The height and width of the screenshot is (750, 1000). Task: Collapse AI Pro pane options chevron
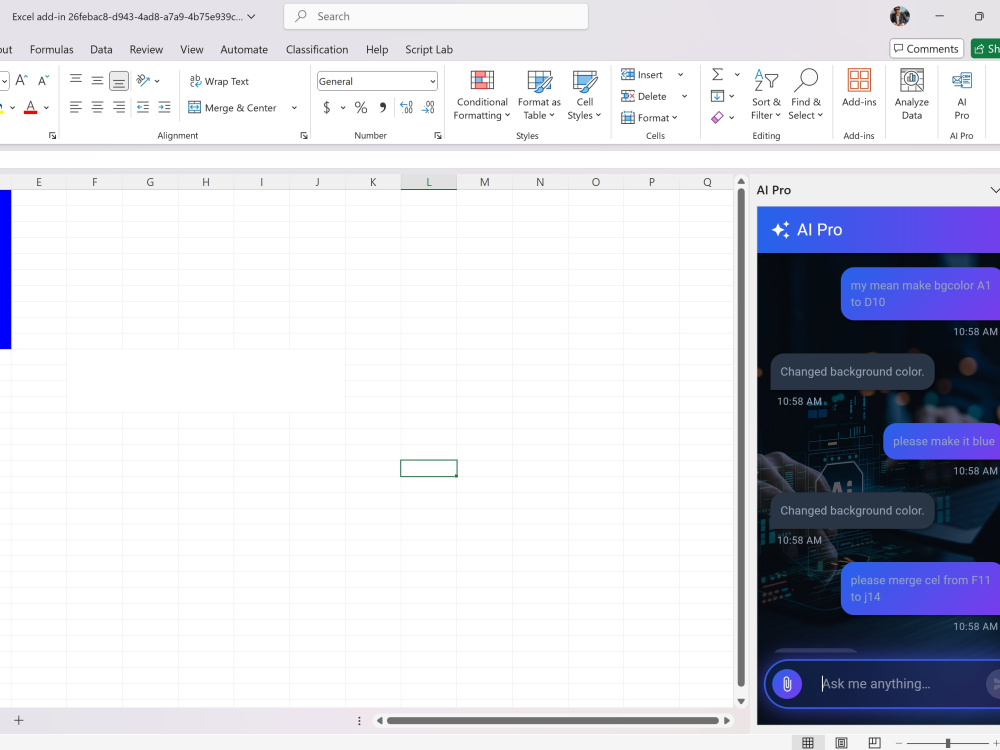(x=994, y=190)
